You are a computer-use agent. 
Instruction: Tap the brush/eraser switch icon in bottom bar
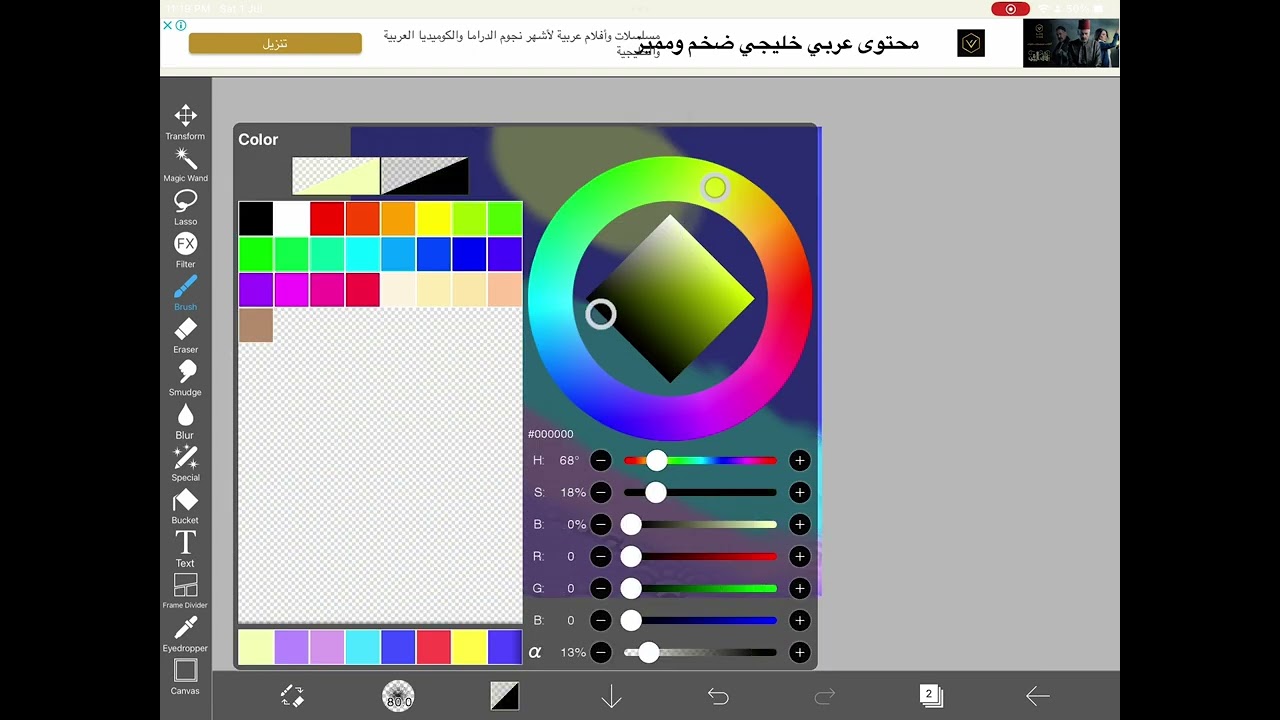[292, 696]
